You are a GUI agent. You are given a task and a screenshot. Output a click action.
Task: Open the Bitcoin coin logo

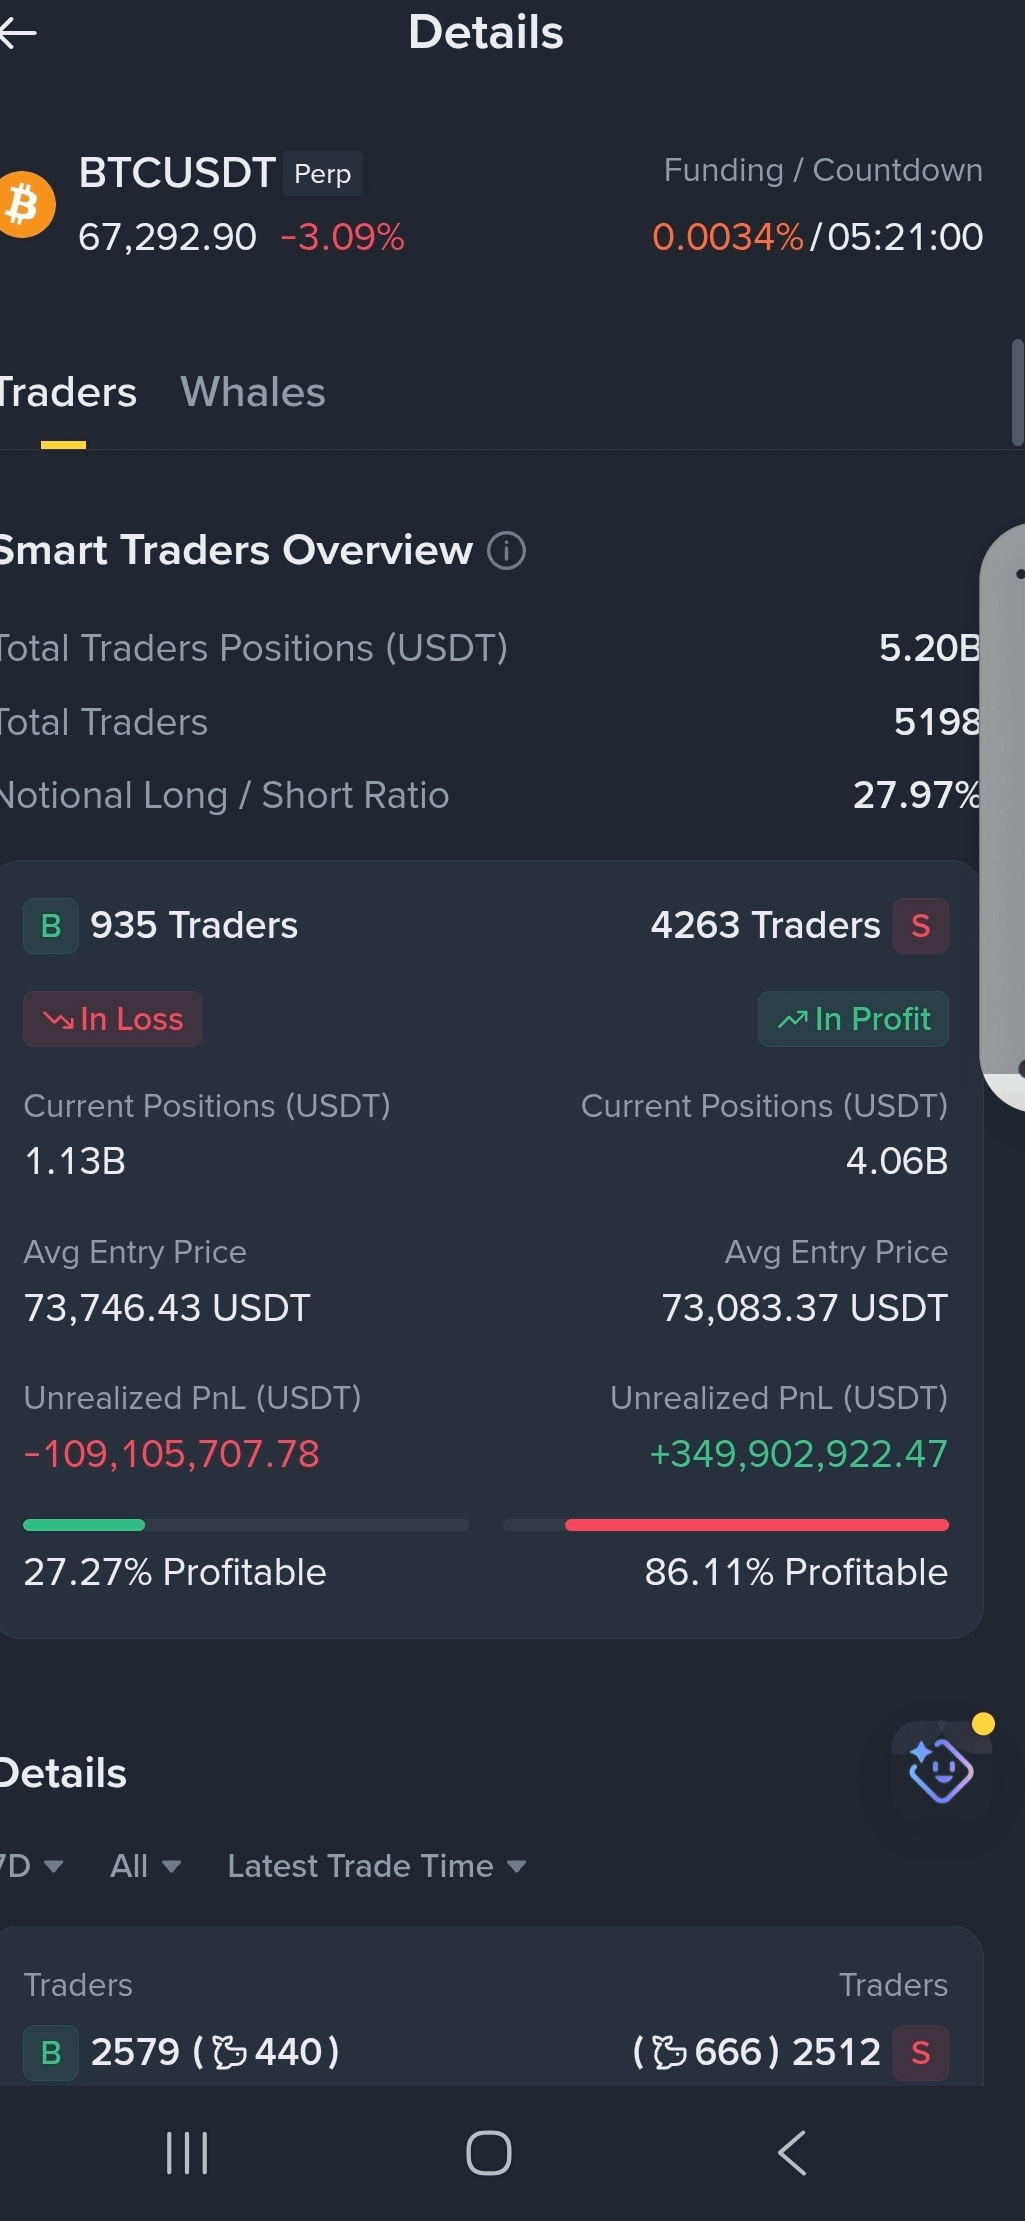(26, 204)
